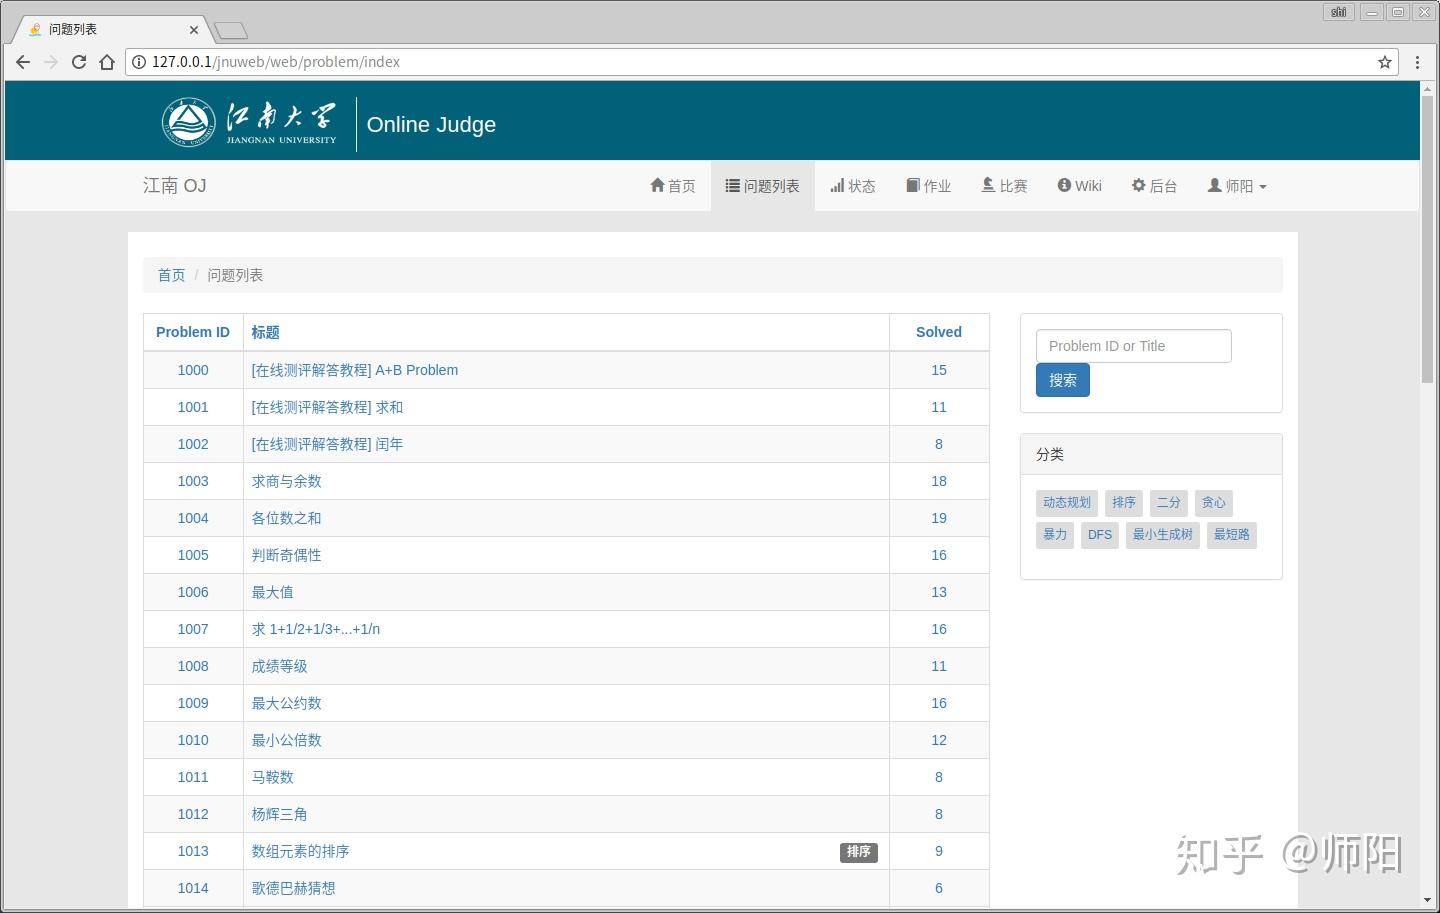The image size is (1440, 913).
Task: Expand the 师阳 user dropdown
Action: (x=1238, y=186)
